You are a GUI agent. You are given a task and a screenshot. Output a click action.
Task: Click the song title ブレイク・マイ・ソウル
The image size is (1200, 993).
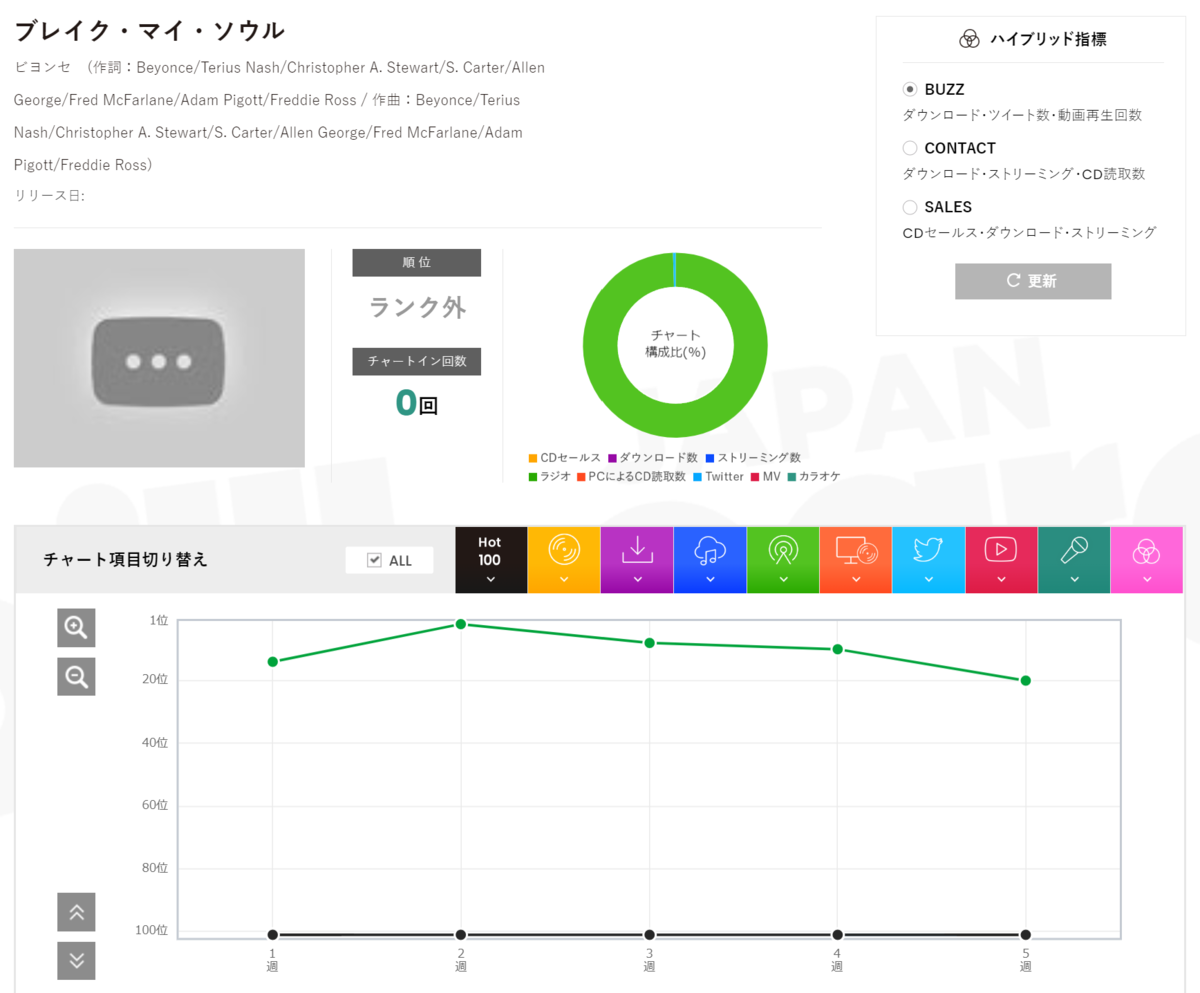click(x=150, y=31)
